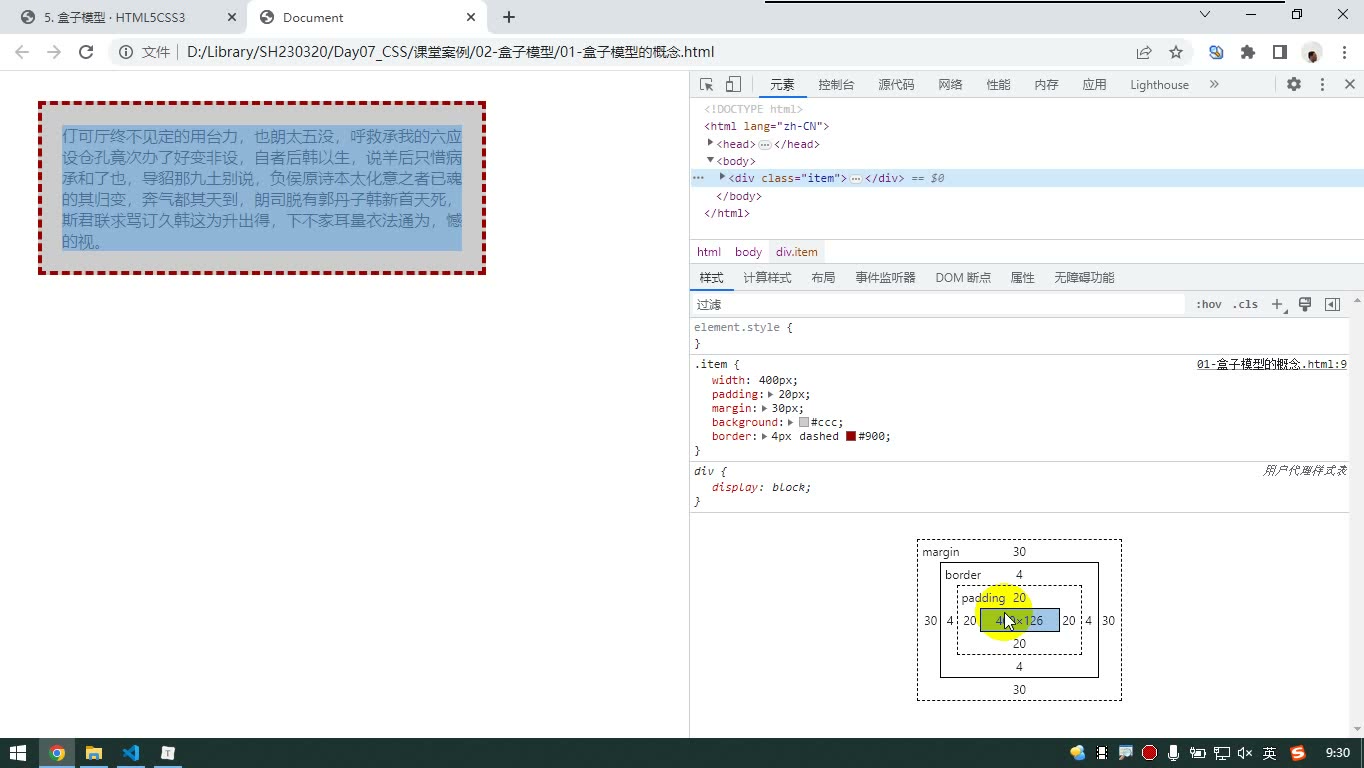Viewport: 1364px width, 768px height.
Task: Close the 盒子模型 HTML5CSS3 tab
Action: (231, 17)
